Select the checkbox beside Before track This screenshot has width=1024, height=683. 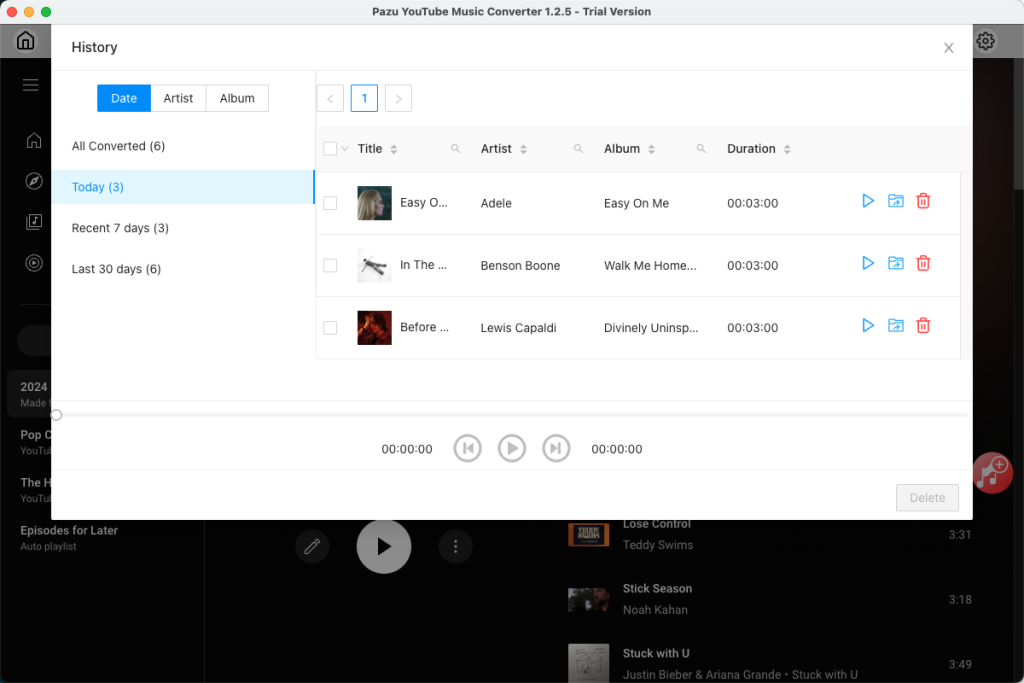(x=331, y=327)
